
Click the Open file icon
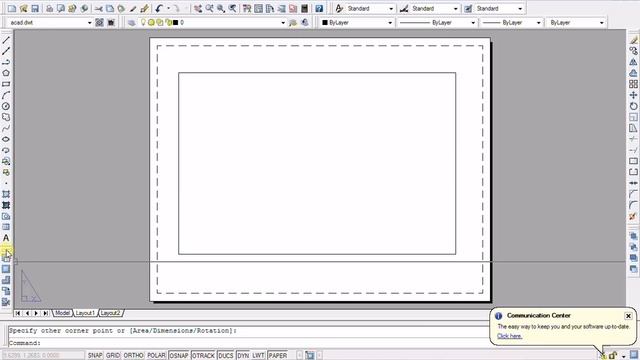point(23,8)
